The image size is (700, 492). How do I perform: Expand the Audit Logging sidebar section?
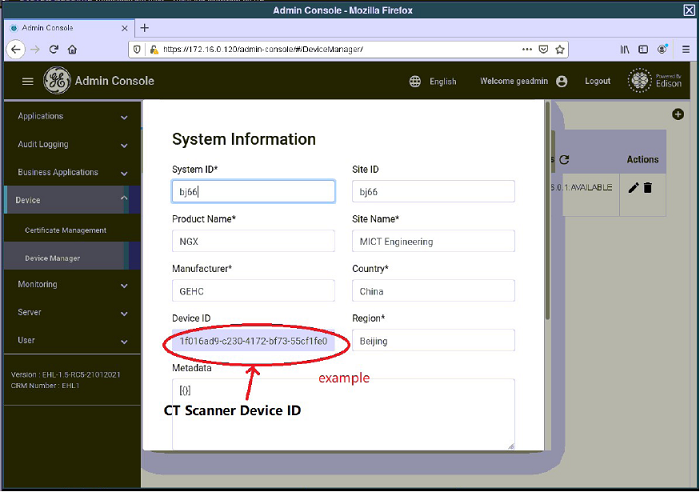[x=70, y=144]
